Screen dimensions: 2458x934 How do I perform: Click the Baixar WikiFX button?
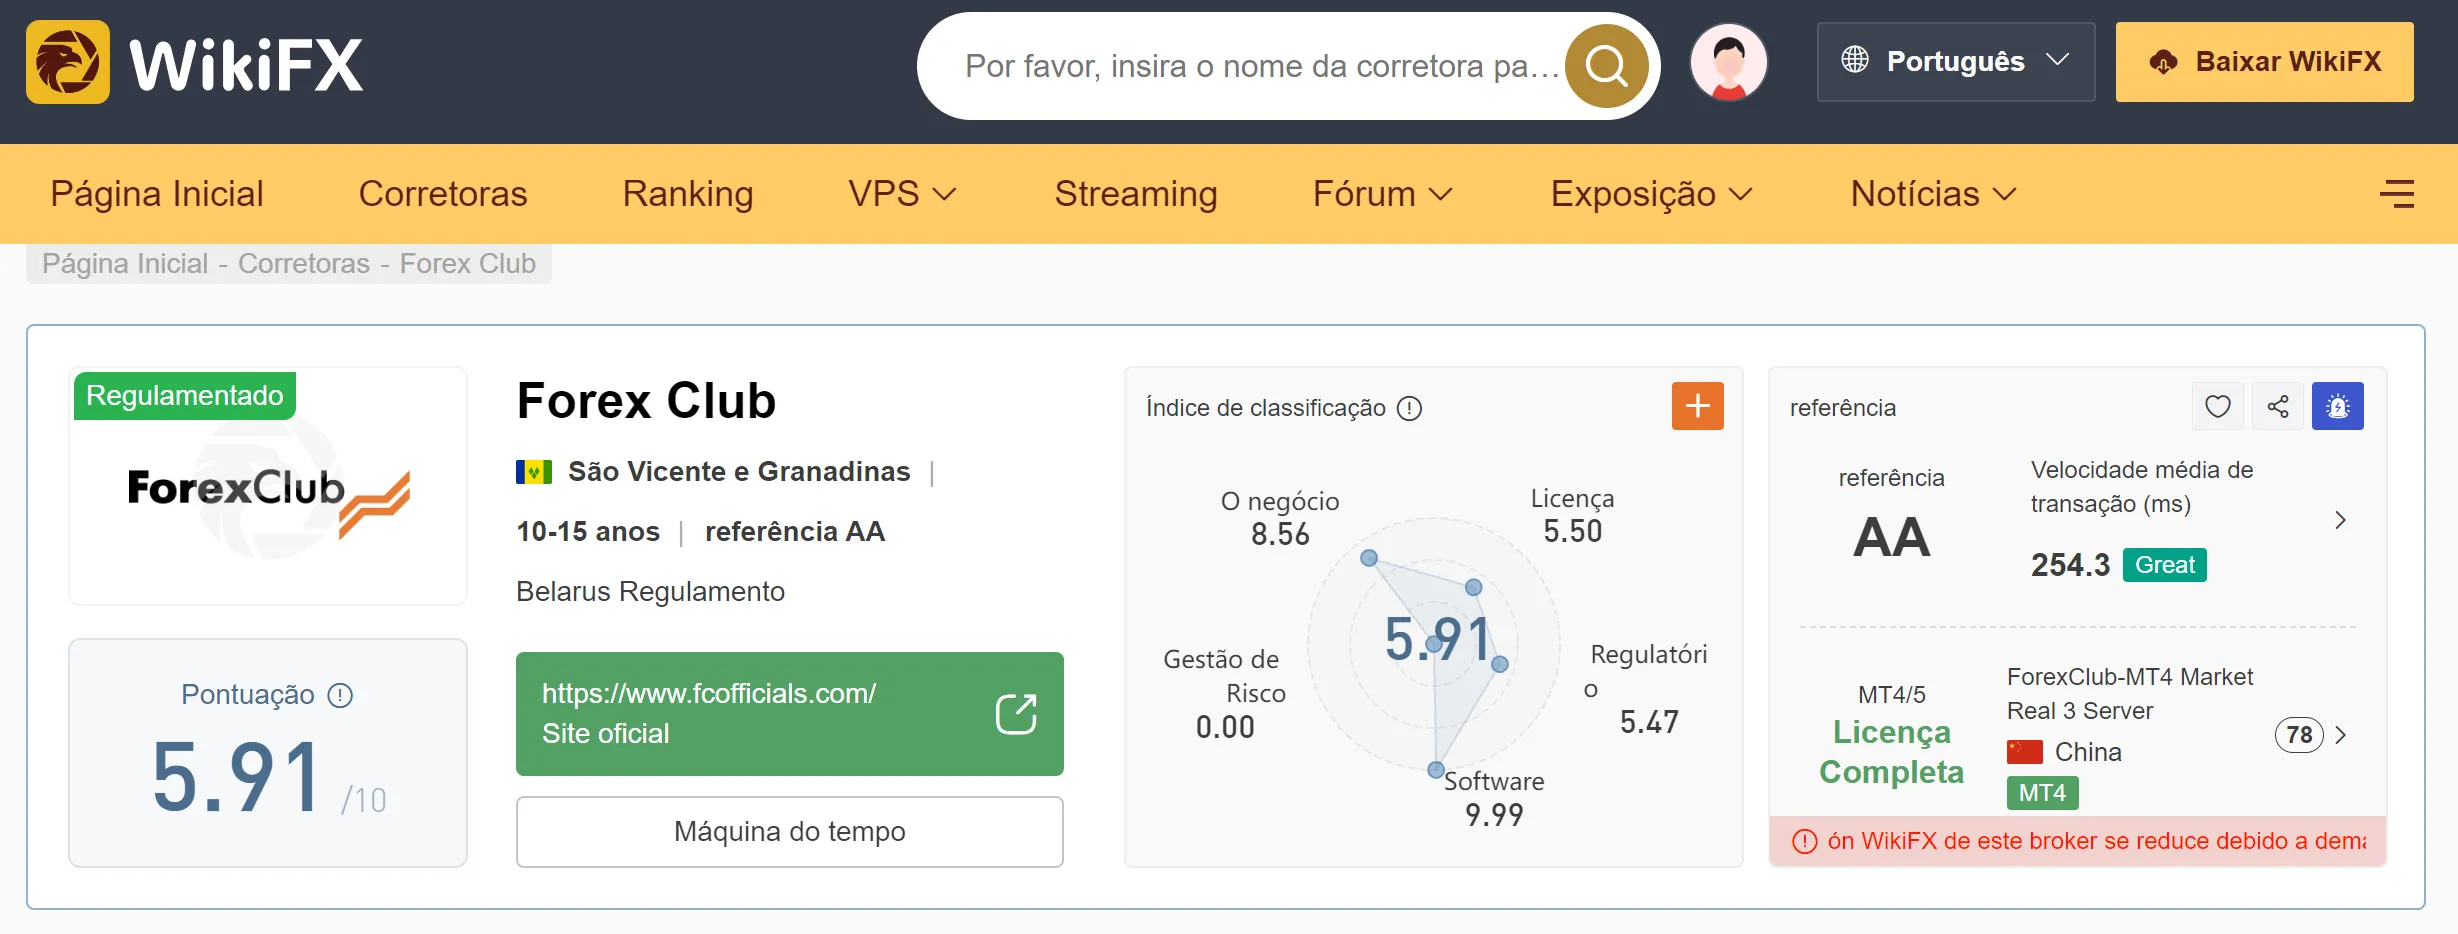tap(2264, 62)
